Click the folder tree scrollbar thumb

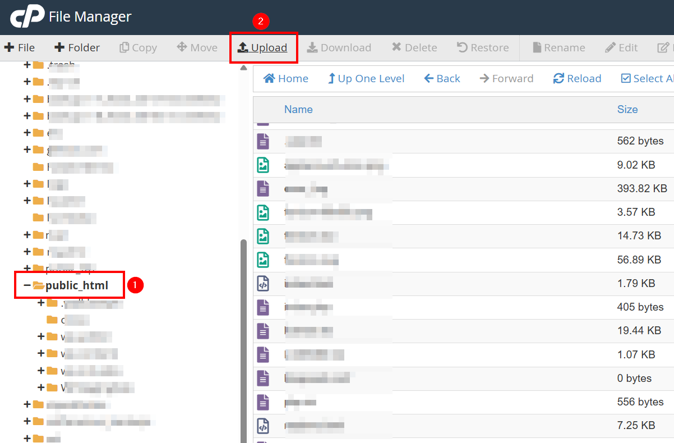point(243,340)
